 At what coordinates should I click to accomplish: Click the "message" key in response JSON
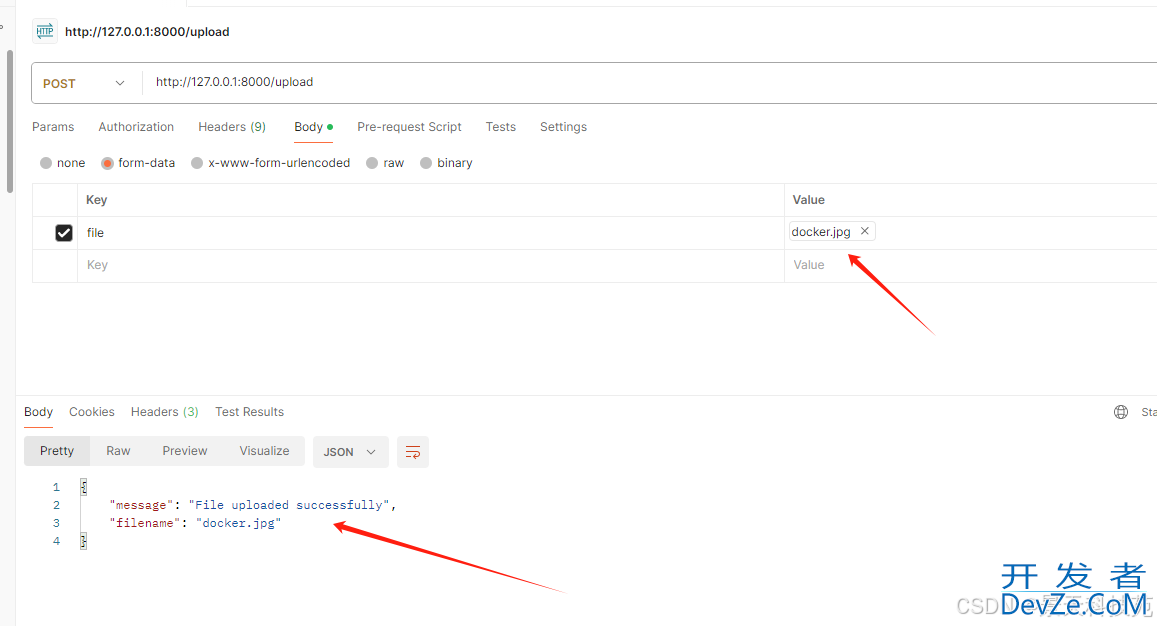(x=141, y=505)
